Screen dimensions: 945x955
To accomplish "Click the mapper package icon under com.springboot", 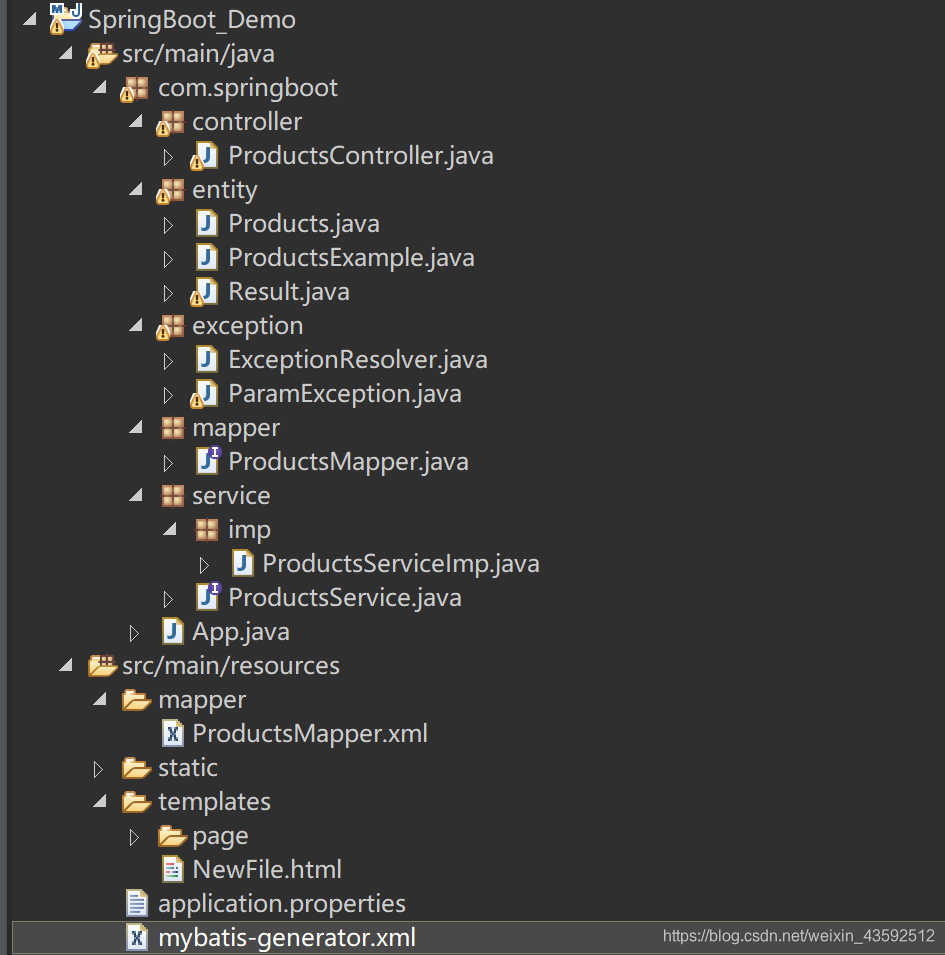I will coord(173,428).
